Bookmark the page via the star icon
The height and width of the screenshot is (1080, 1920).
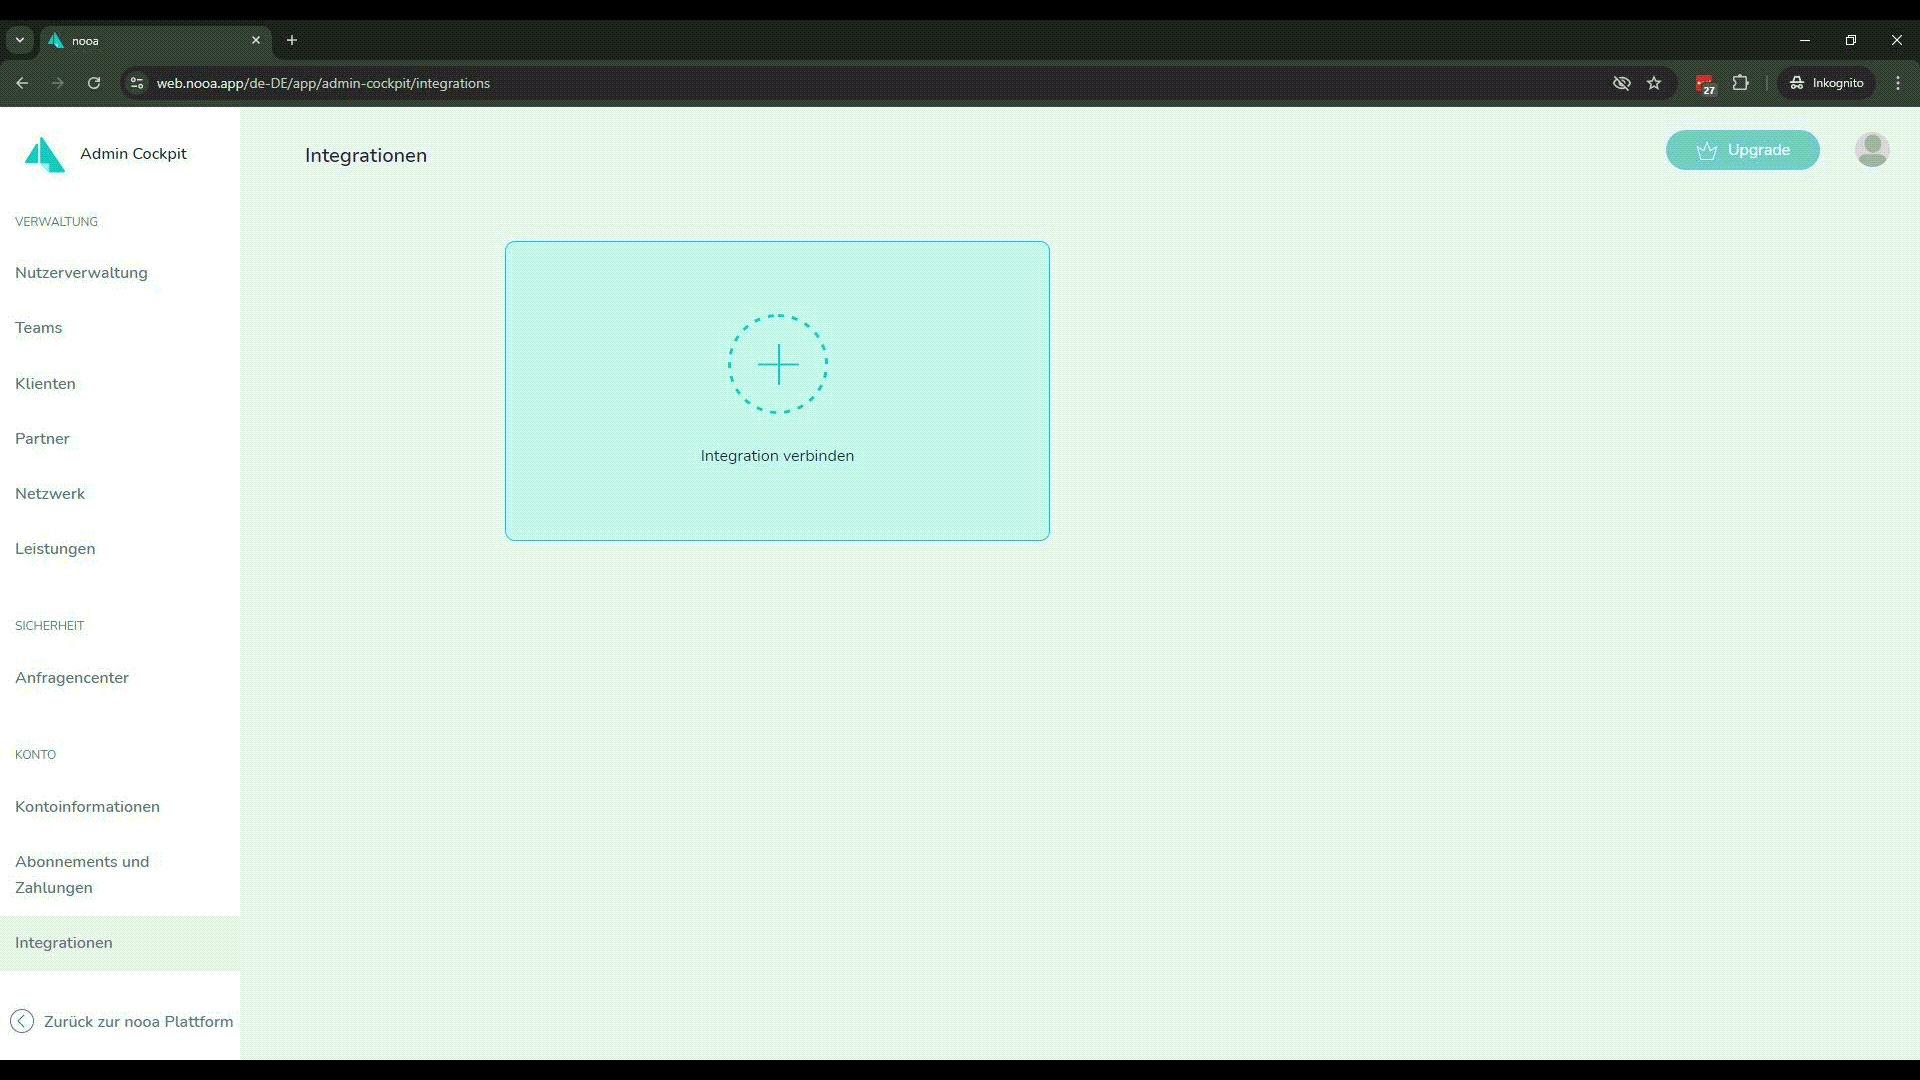pyautogui.click(x=1655, y=83)
